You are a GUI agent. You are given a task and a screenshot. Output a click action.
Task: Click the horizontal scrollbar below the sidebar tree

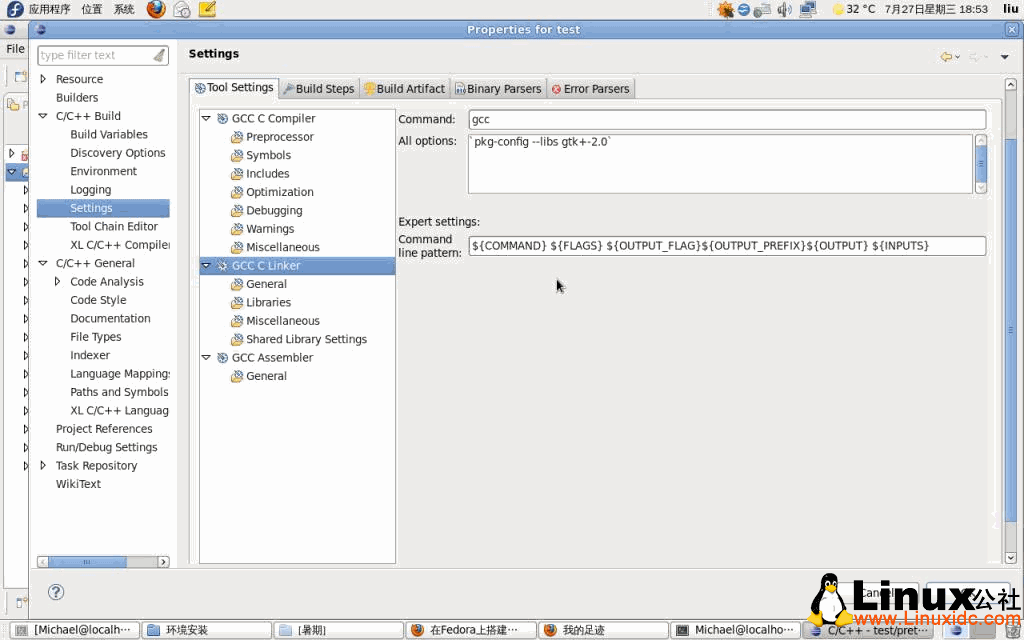(100, 561)
